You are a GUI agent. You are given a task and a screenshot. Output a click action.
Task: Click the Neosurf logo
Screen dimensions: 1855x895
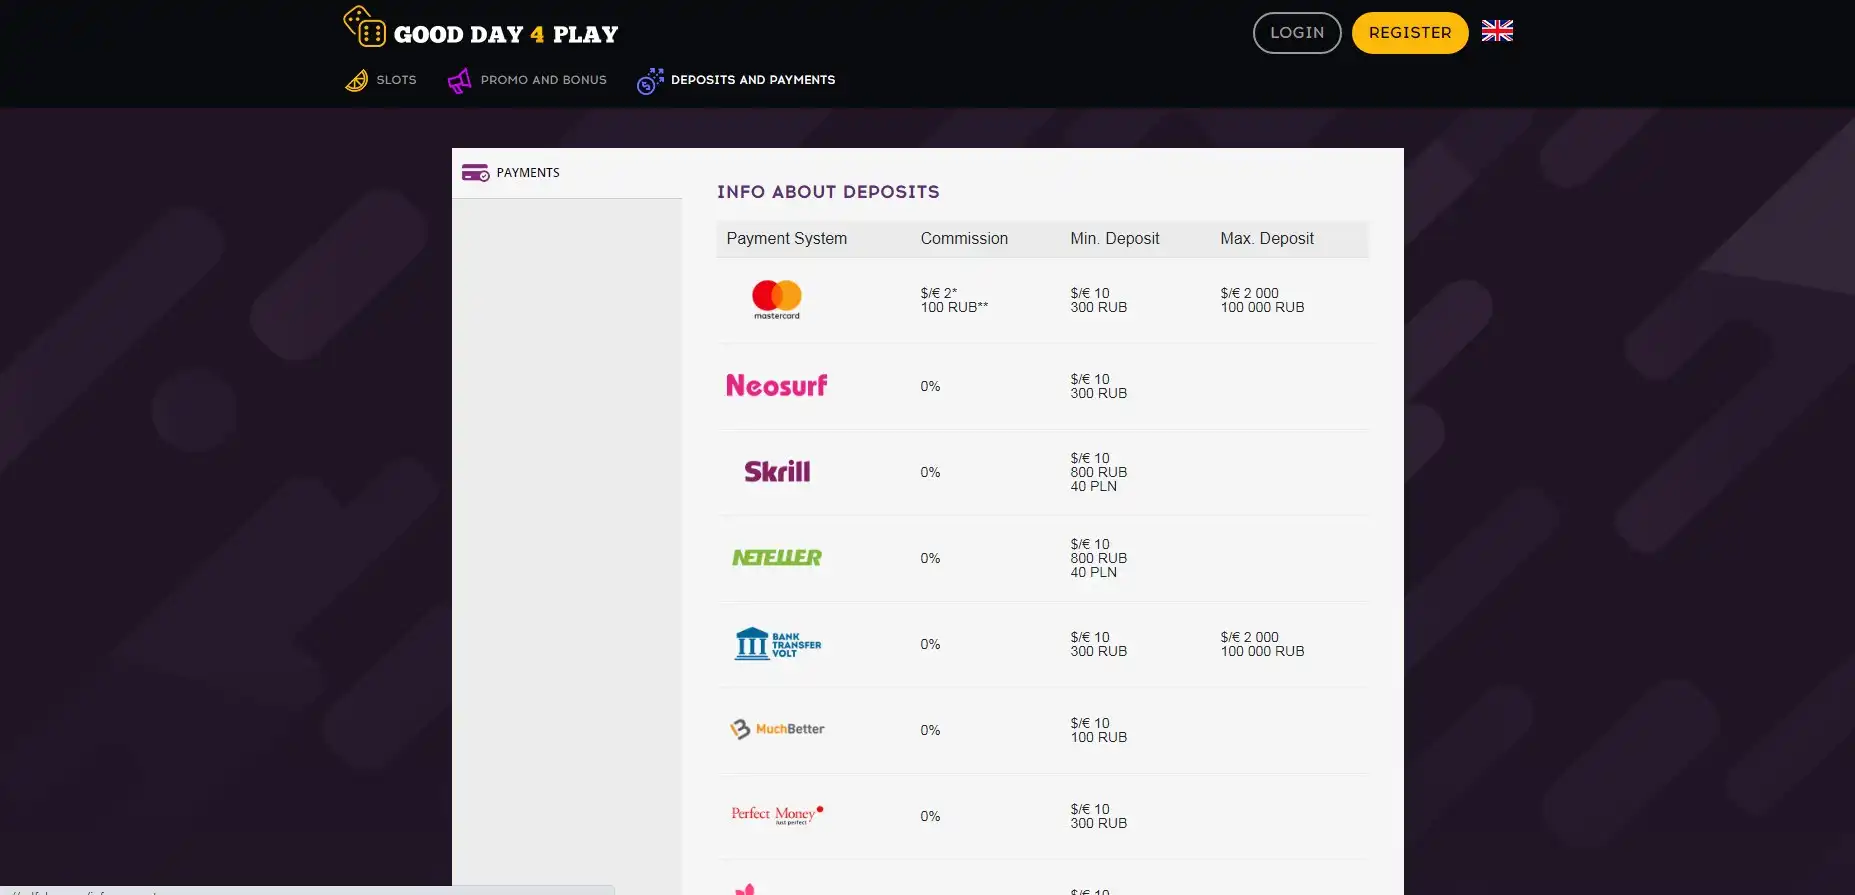click(777, 386)
